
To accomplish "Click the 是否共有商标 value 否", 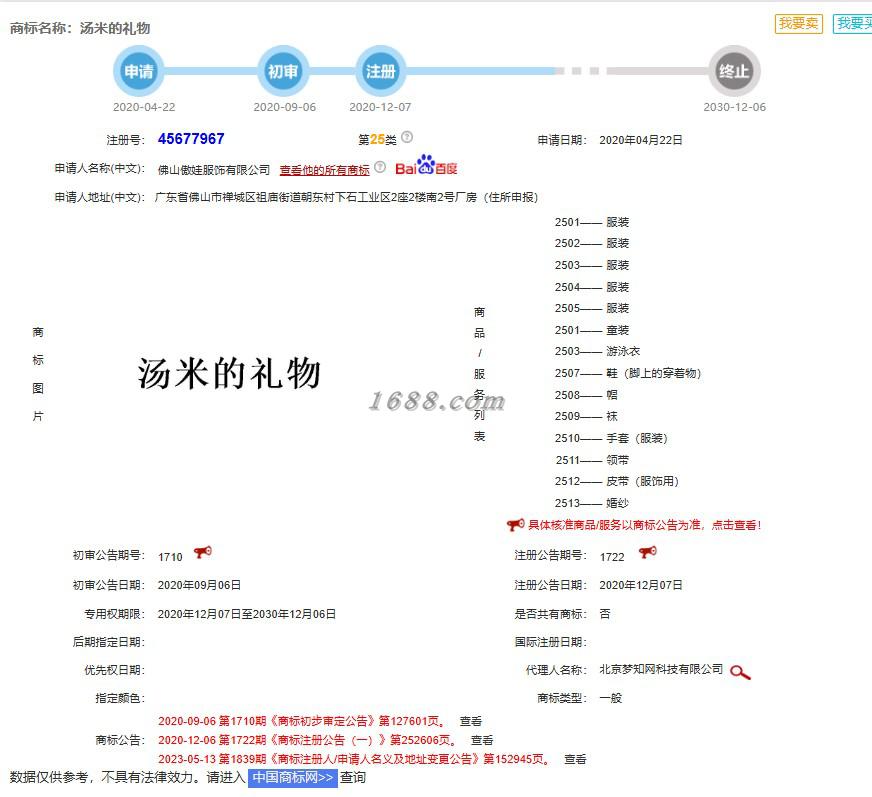I will (605, 614).
